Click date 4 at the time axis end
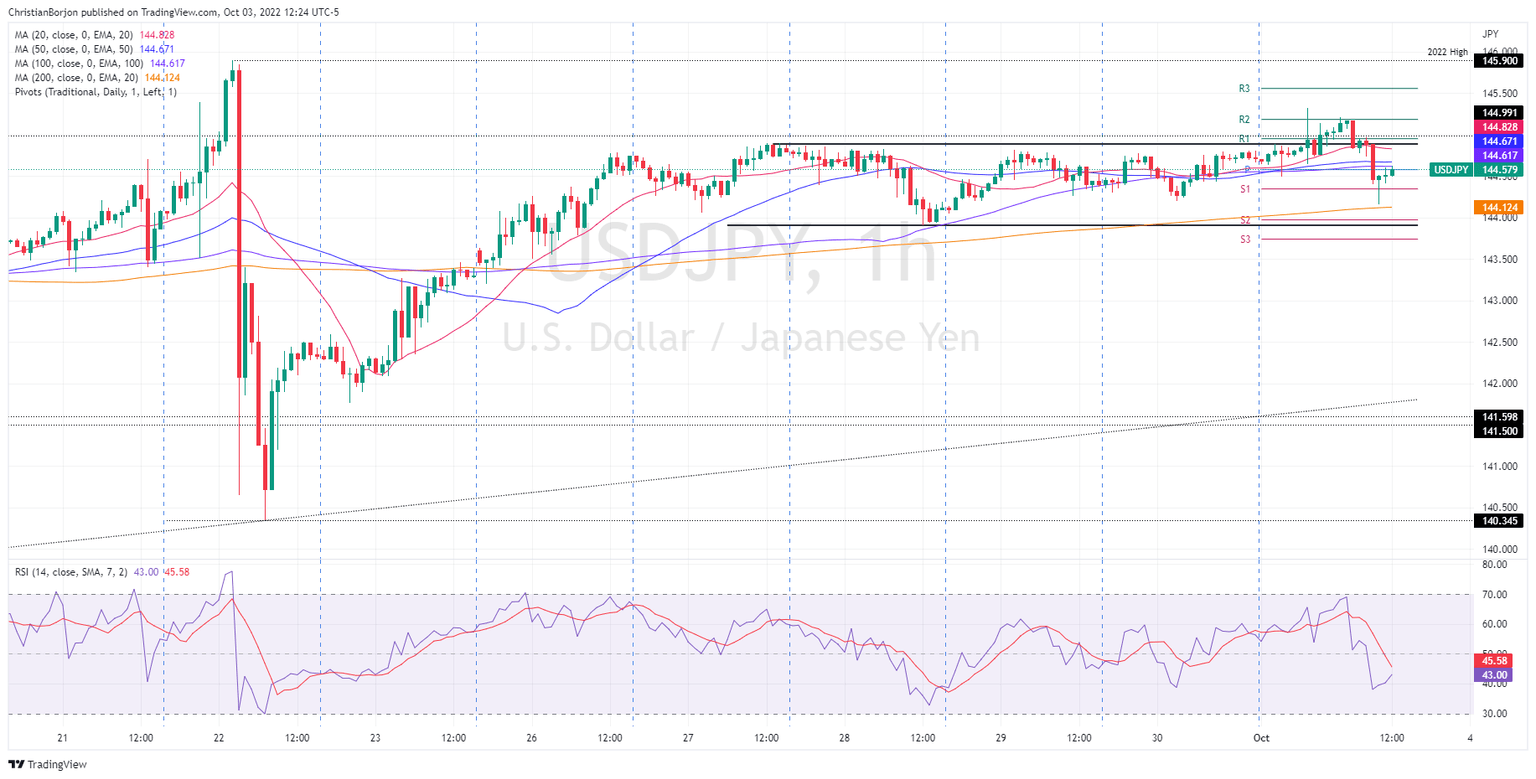The width and height of the screenshot is (1536, 779). point(1469,738)
